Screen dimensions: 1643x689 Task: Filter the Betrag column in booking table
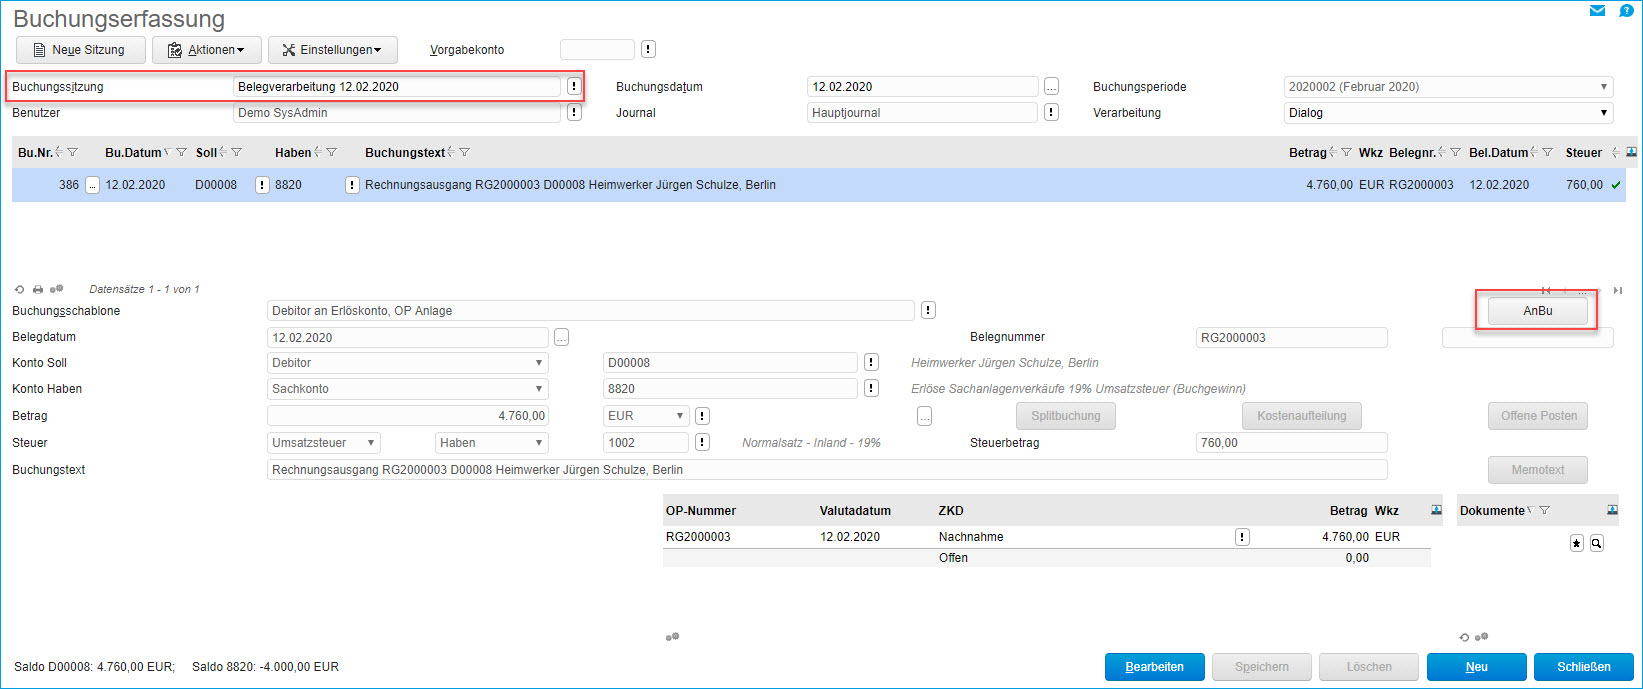[1347, 153]
